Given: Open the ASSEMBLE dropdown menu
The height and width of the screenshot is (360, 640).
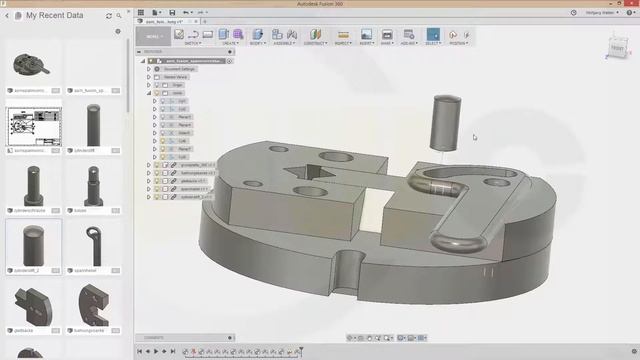Looking at the screenshot, I should pos(284,43).
